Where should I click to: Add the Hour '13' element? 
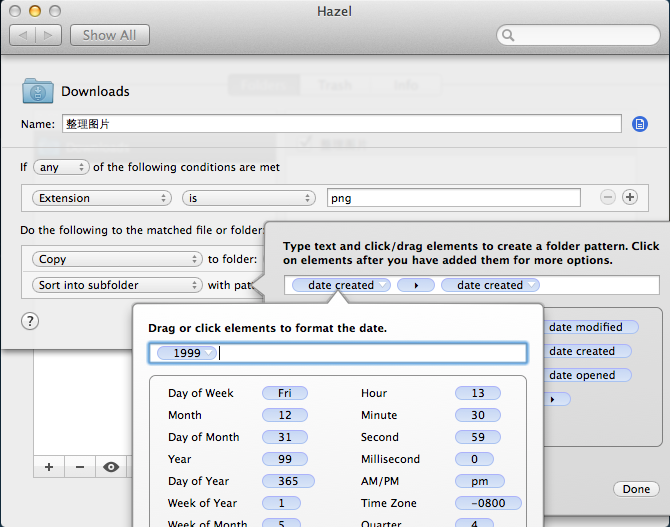478,393
